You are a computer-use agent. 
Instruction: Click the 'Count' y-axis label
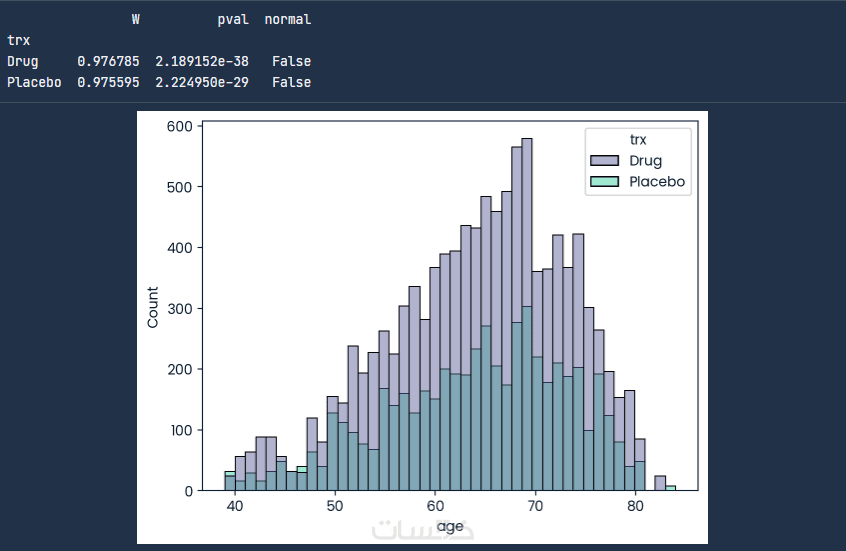[x=153, y=307]
